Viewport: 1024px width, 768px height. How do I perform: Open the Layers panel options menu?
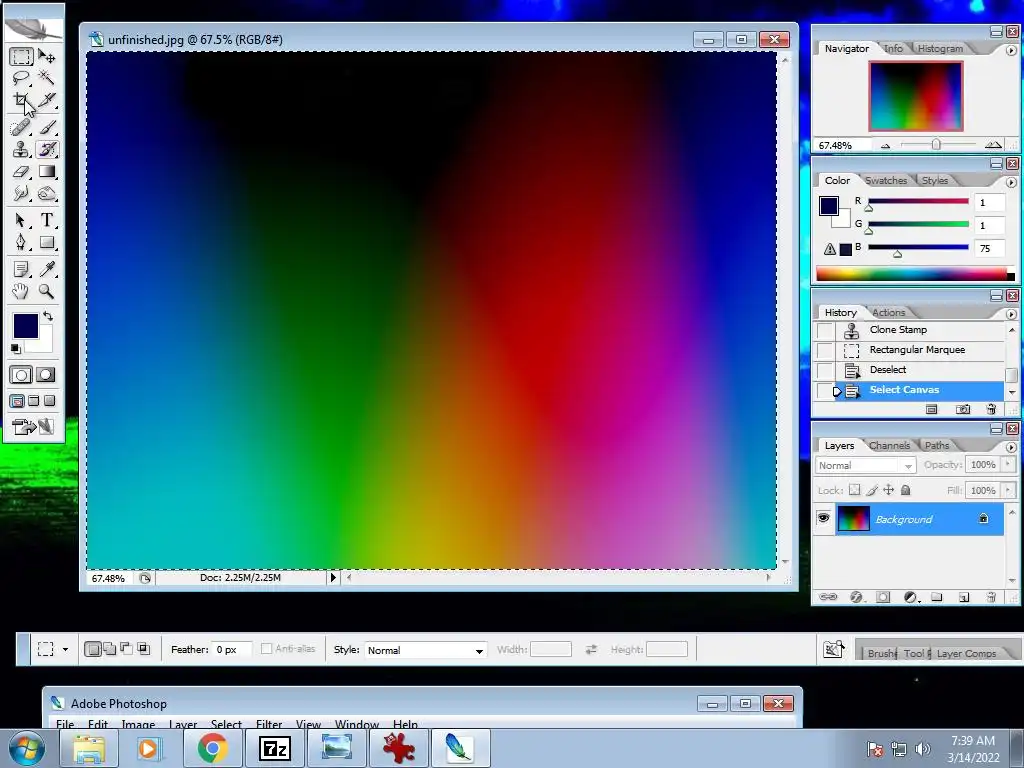click(1011, 447)
